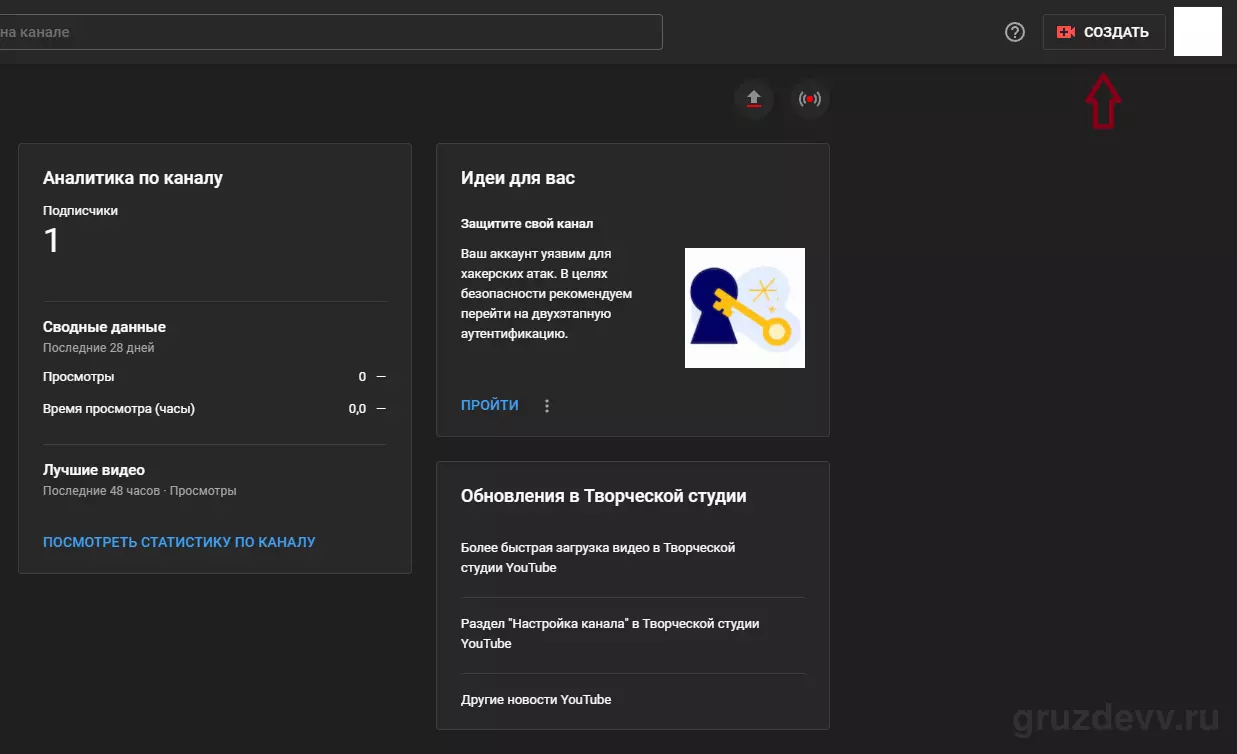This screenshot has height=754, width=1237.
Task: Focus the channel search input field
Action: (331, 32)
